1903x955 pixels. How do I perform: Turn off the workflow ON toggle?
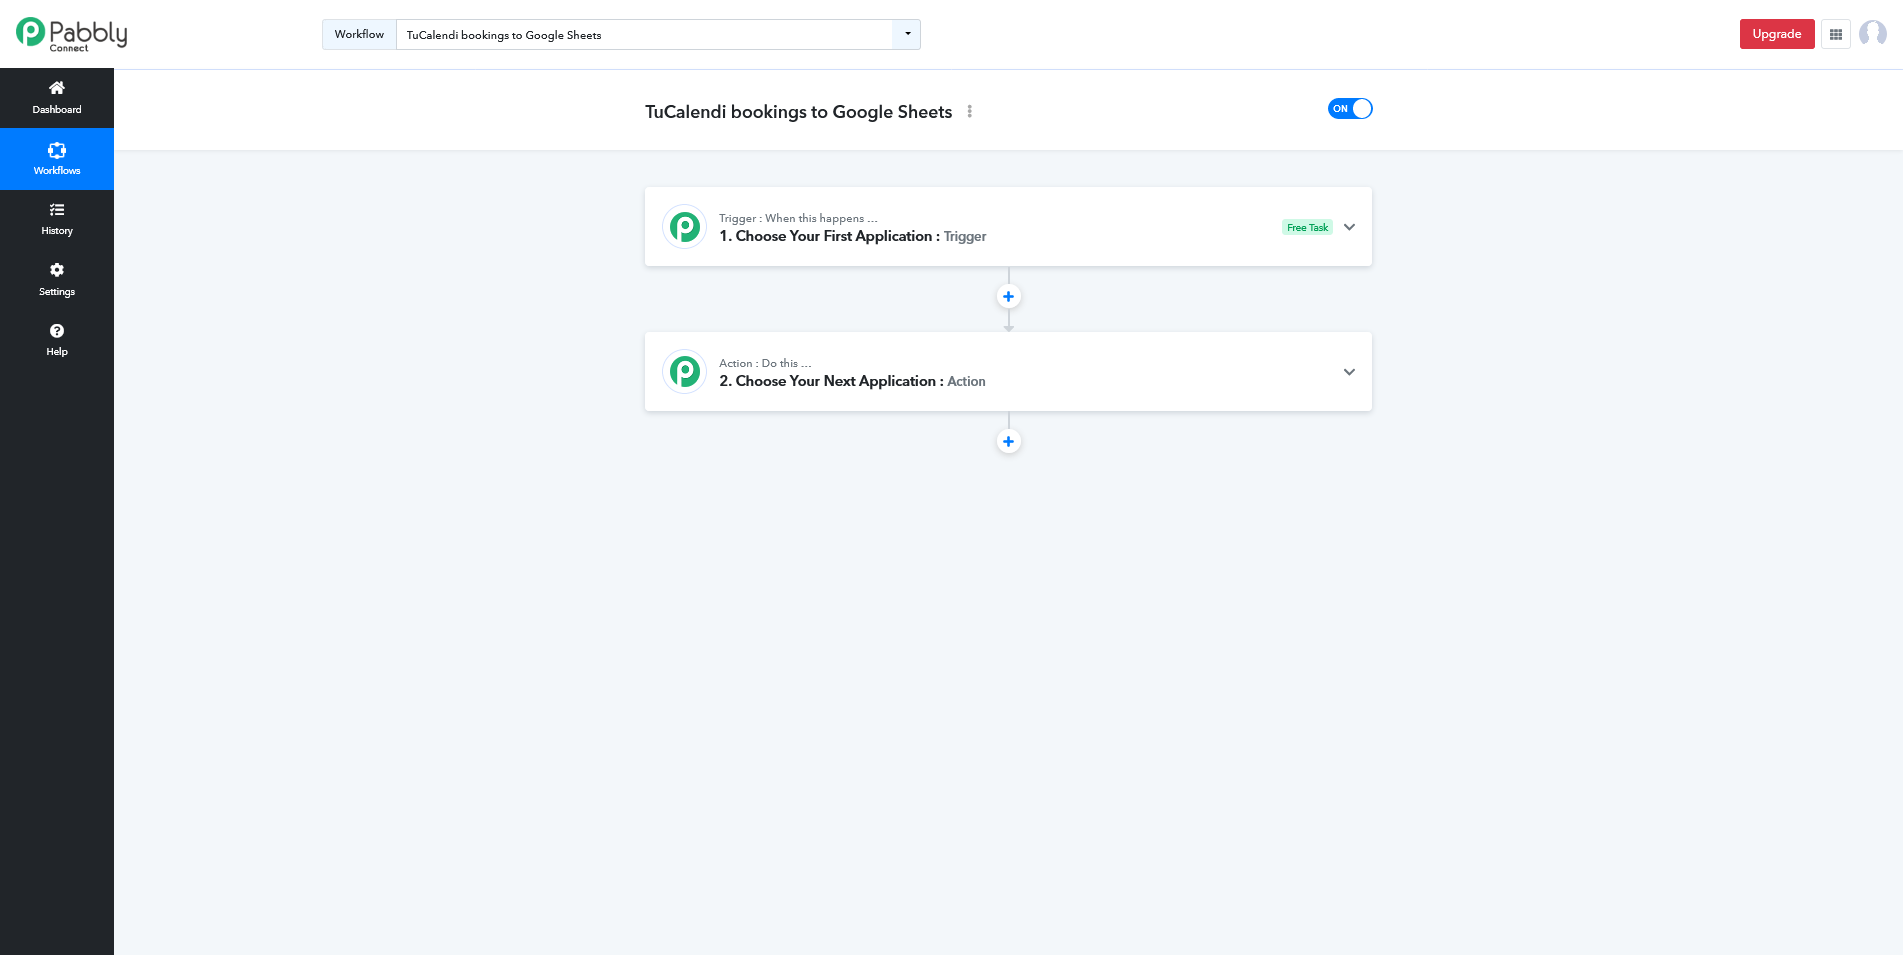tap(1350, 109)
